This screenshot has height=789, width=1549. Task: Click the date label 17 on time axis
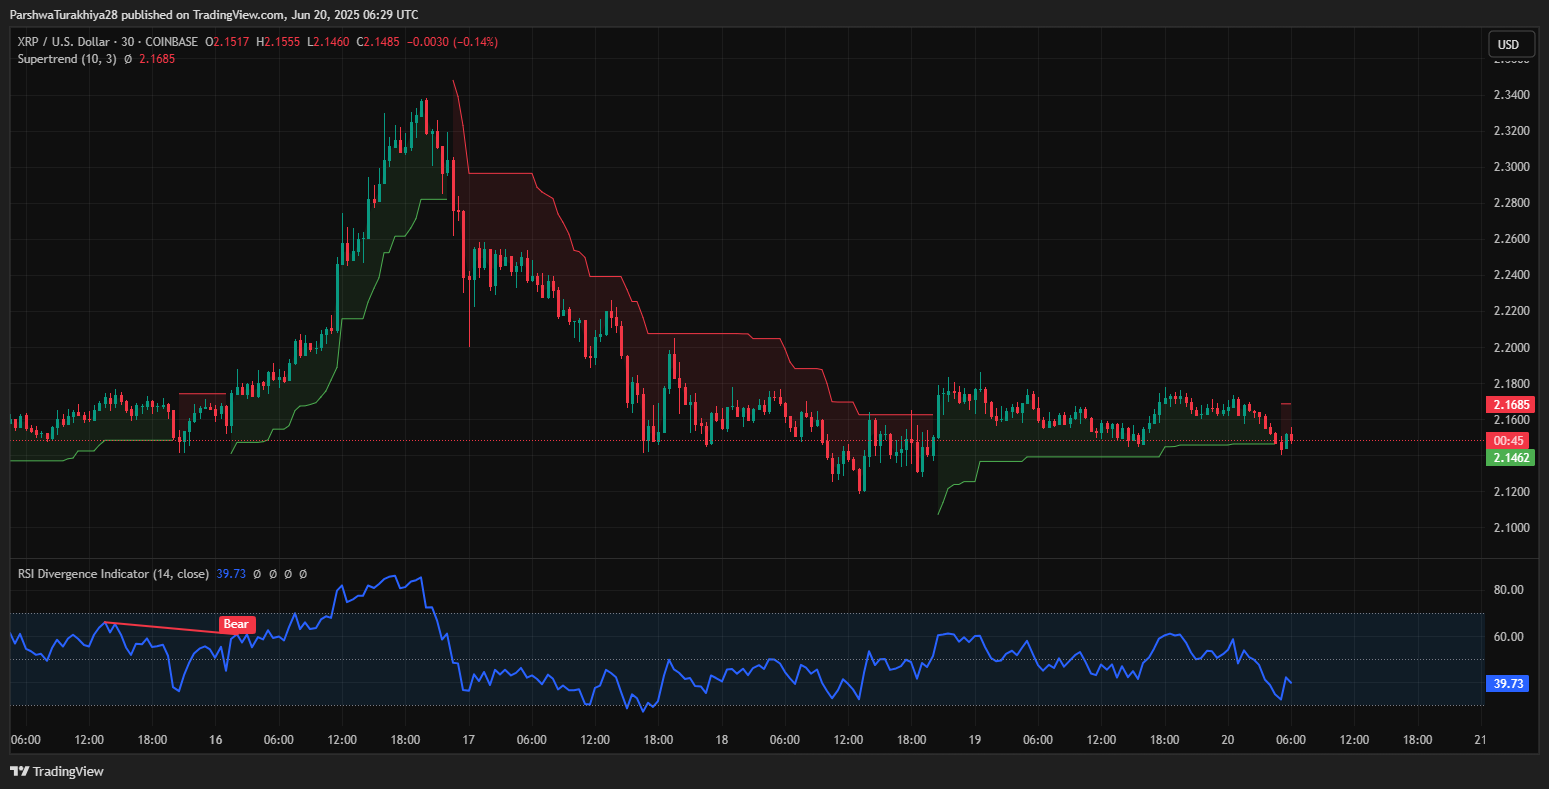point(468,740)
